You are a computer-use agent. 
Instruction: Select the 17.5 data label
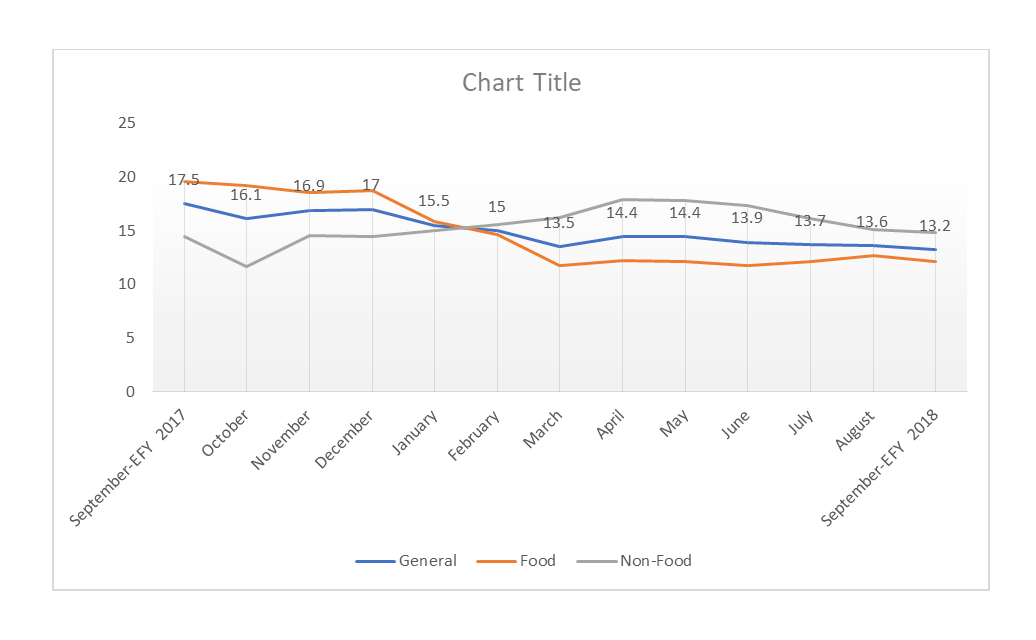click(x=183, y=181)
